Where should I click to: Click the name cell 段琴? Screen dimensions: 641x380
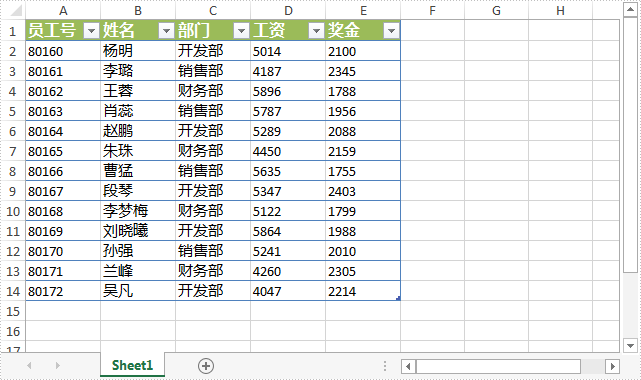point(138,191)
